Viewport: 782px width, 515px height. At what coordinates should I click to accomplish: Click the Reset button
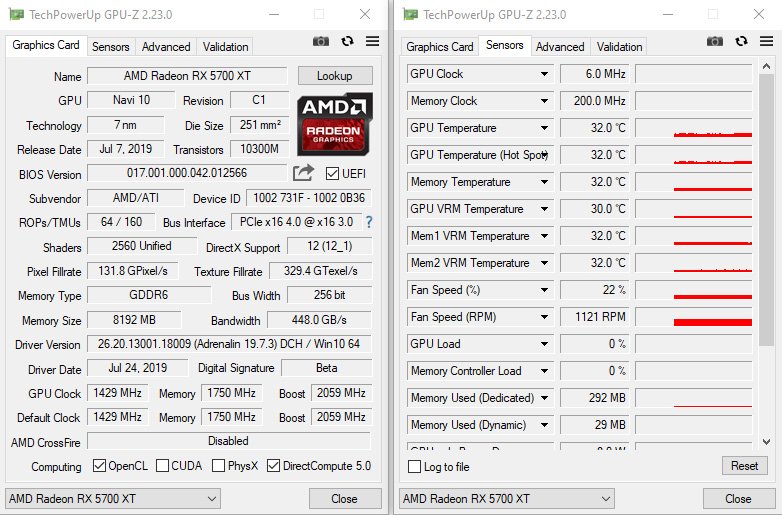(x=744, y=466)
